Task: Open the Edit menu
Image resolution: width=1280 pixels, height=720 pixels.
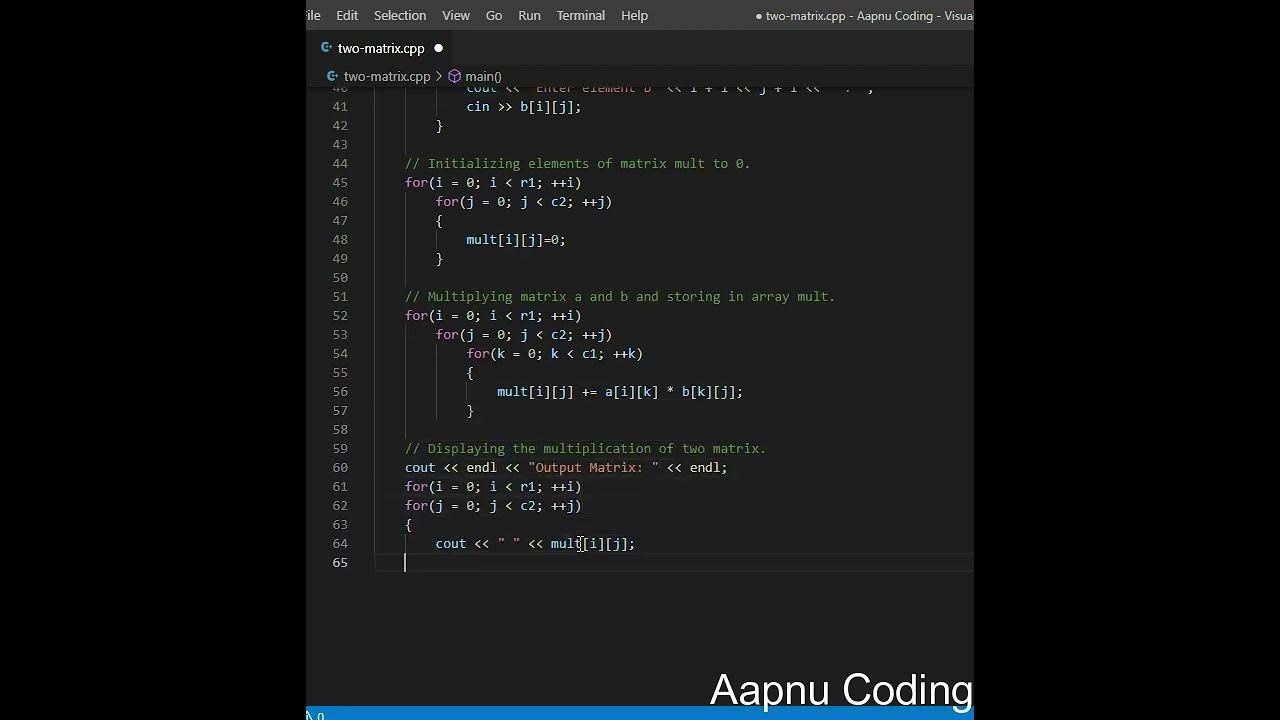Action: [347, 15]
